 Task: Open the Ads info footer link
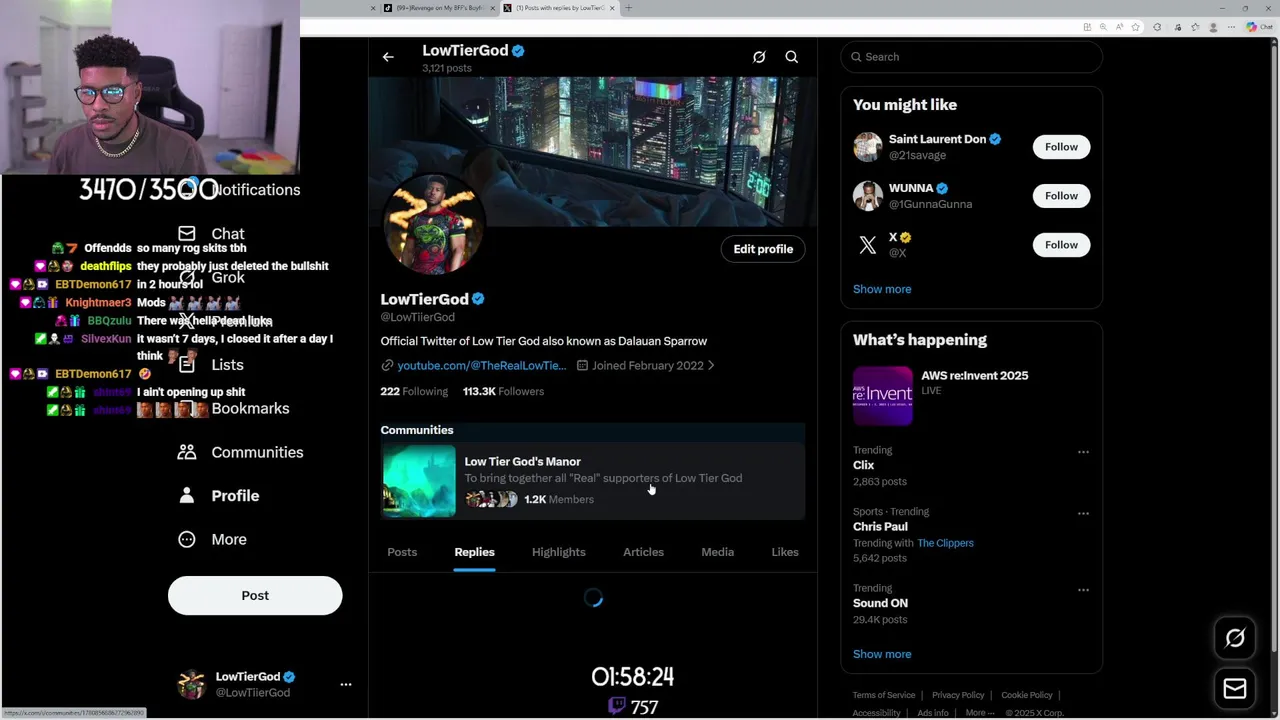(933, 713)
